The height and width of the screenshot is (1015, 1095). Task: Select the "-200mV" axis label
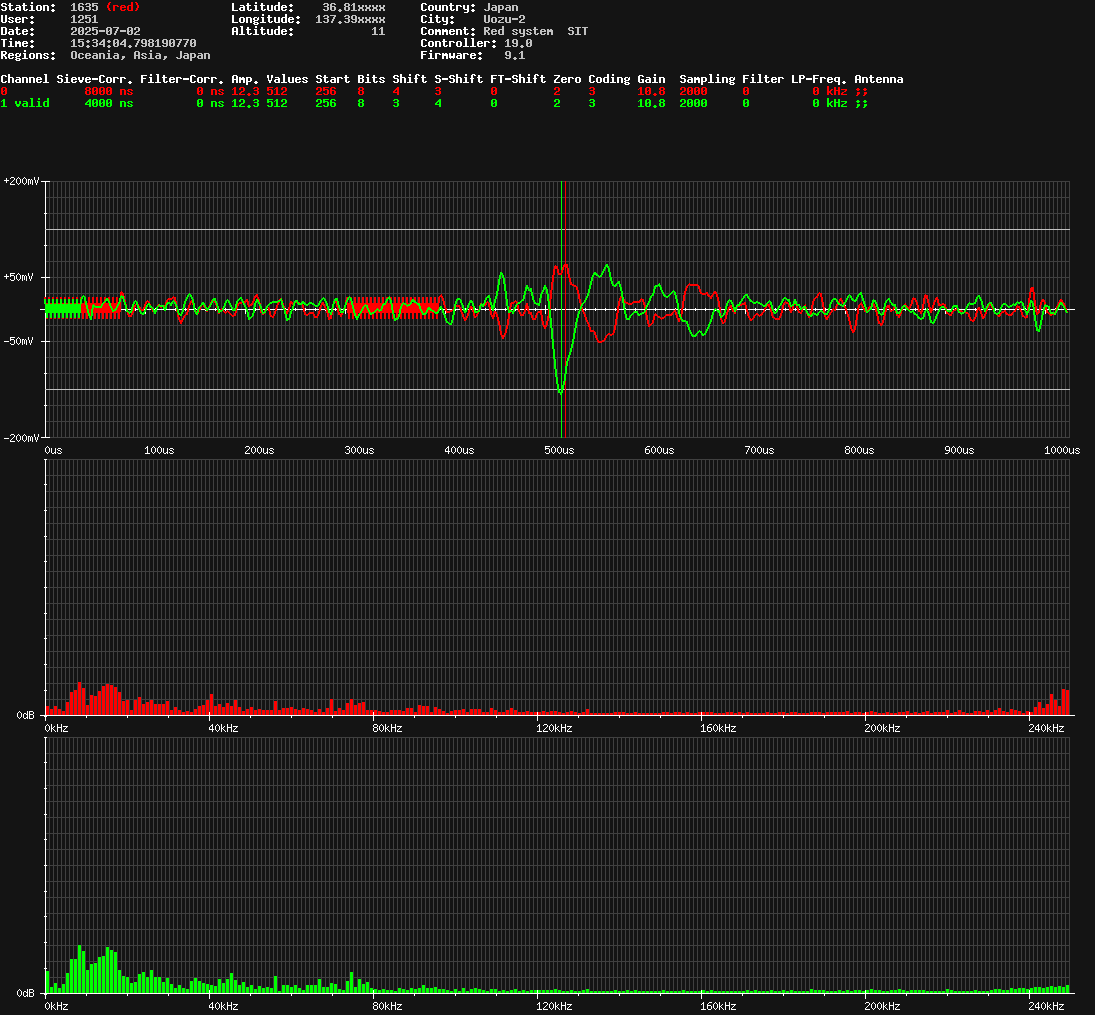pyautogui.click(x=21, y=438)
